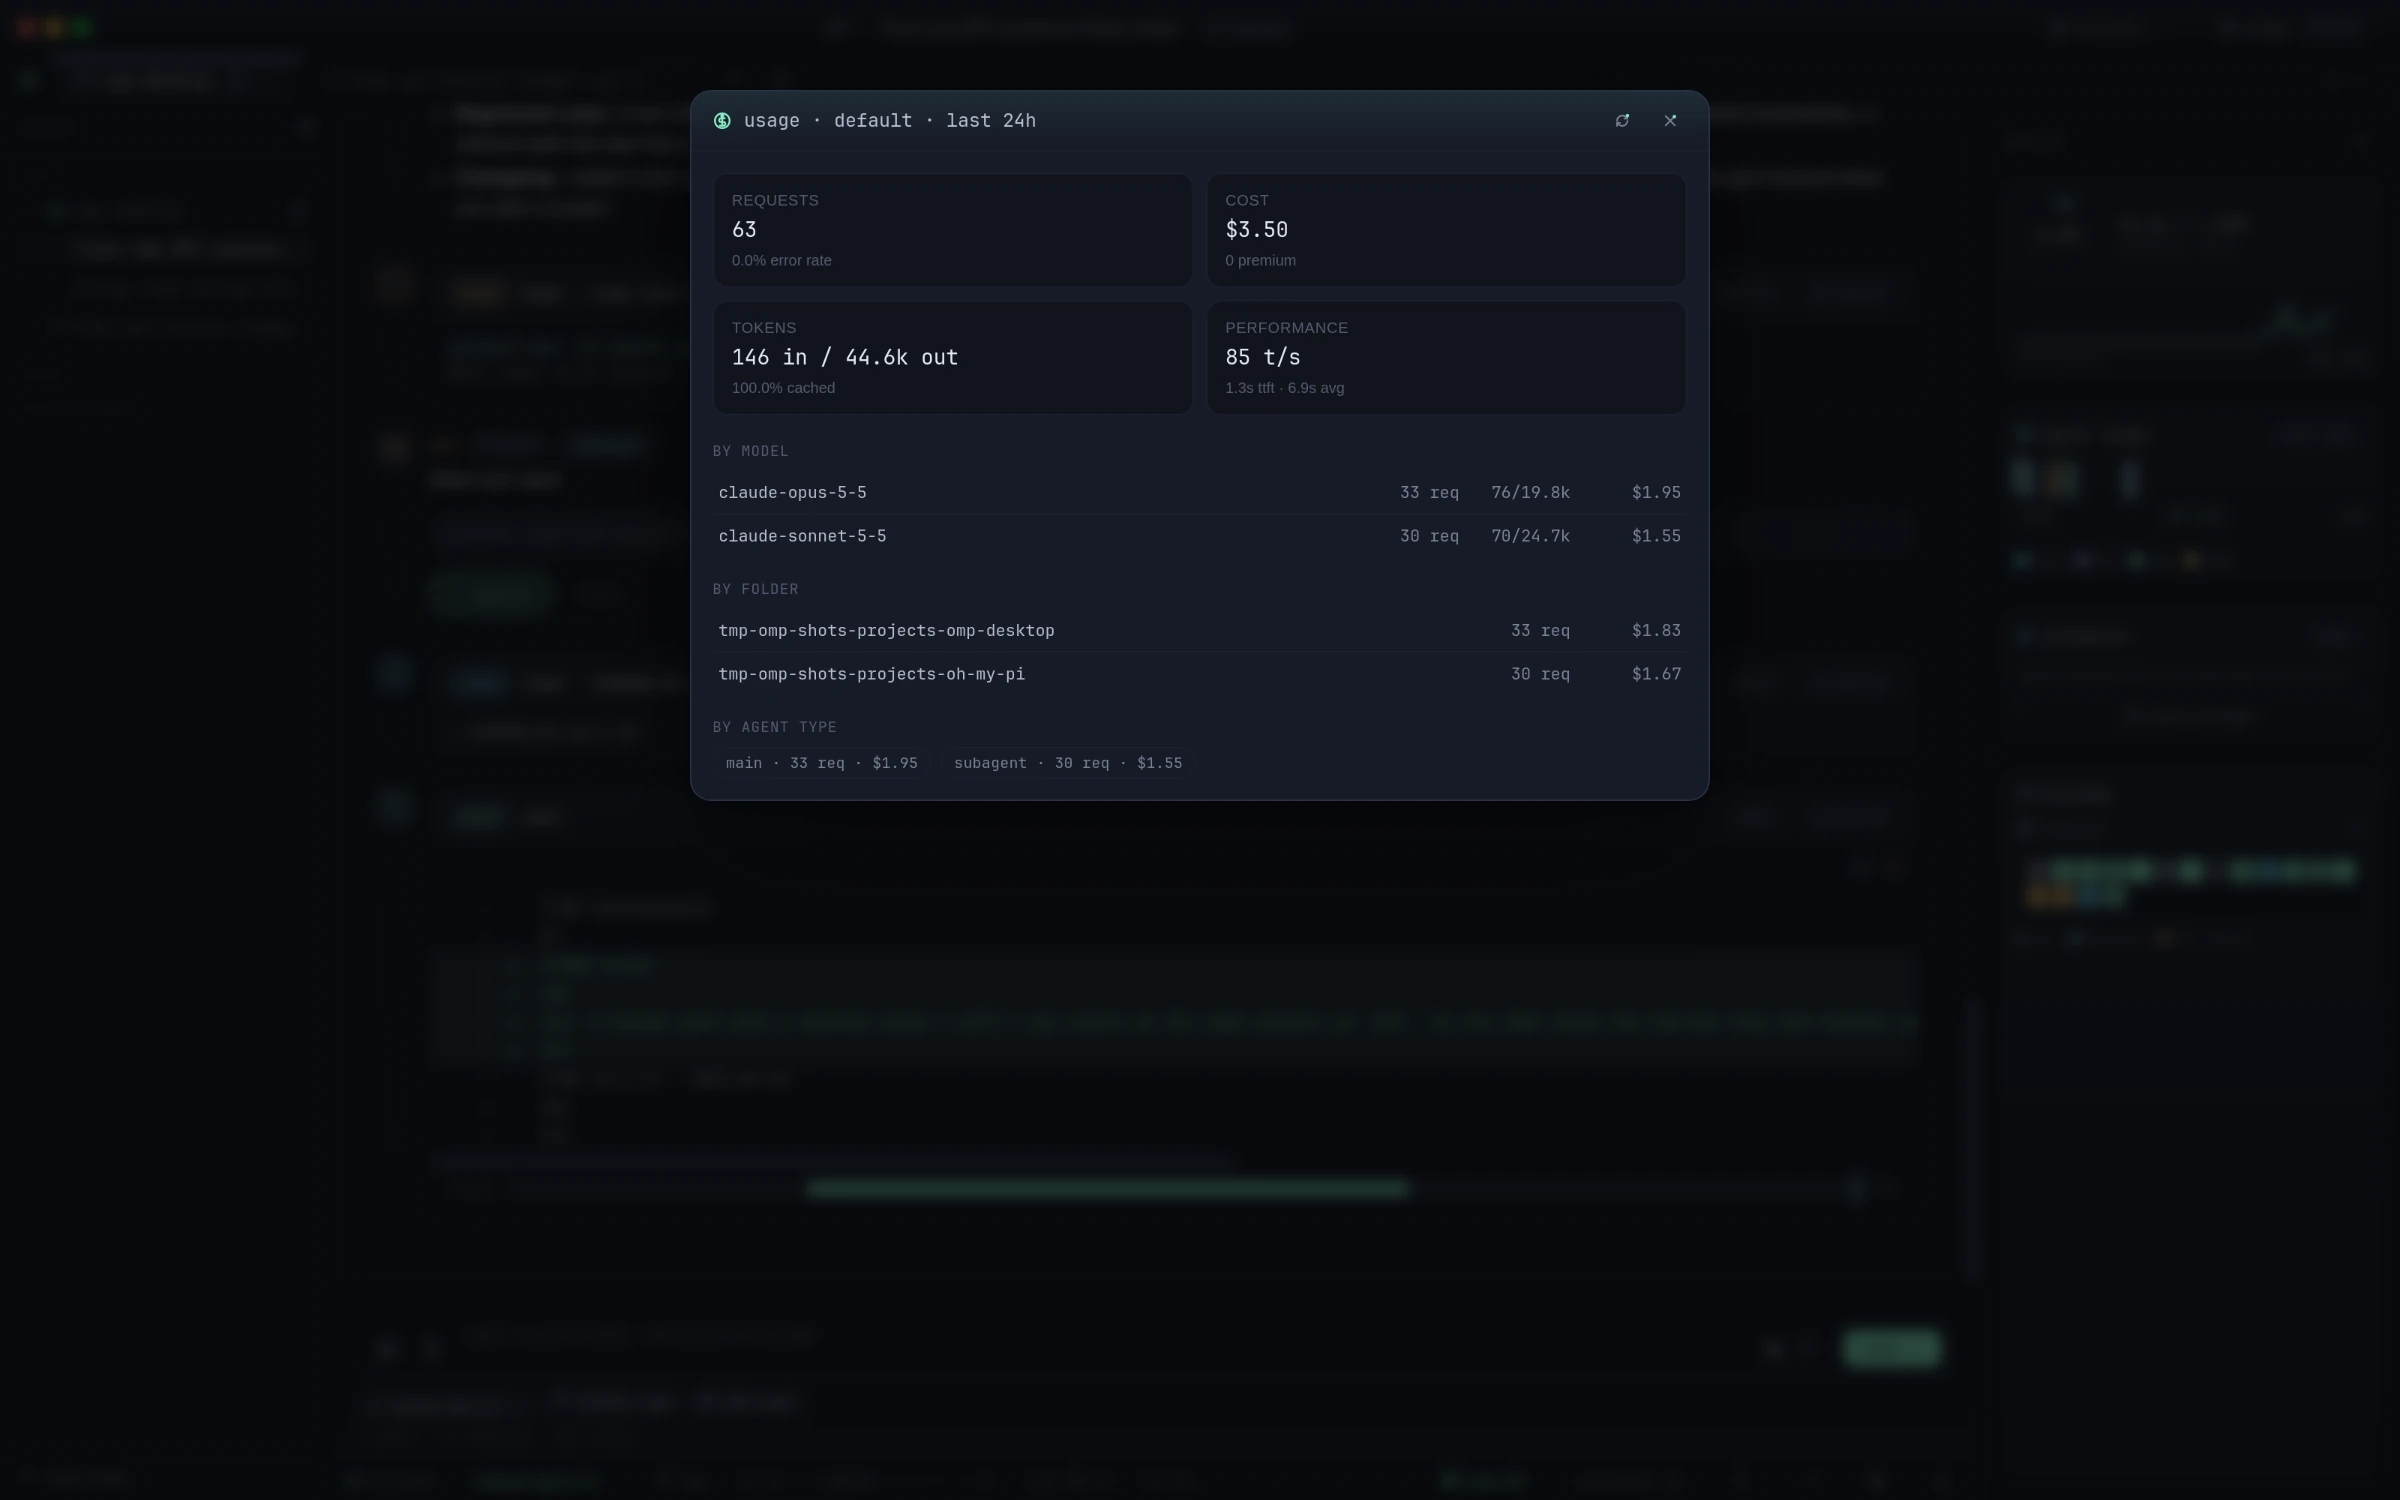Select the claude-opus-5-5 model row

[1199, 492]
